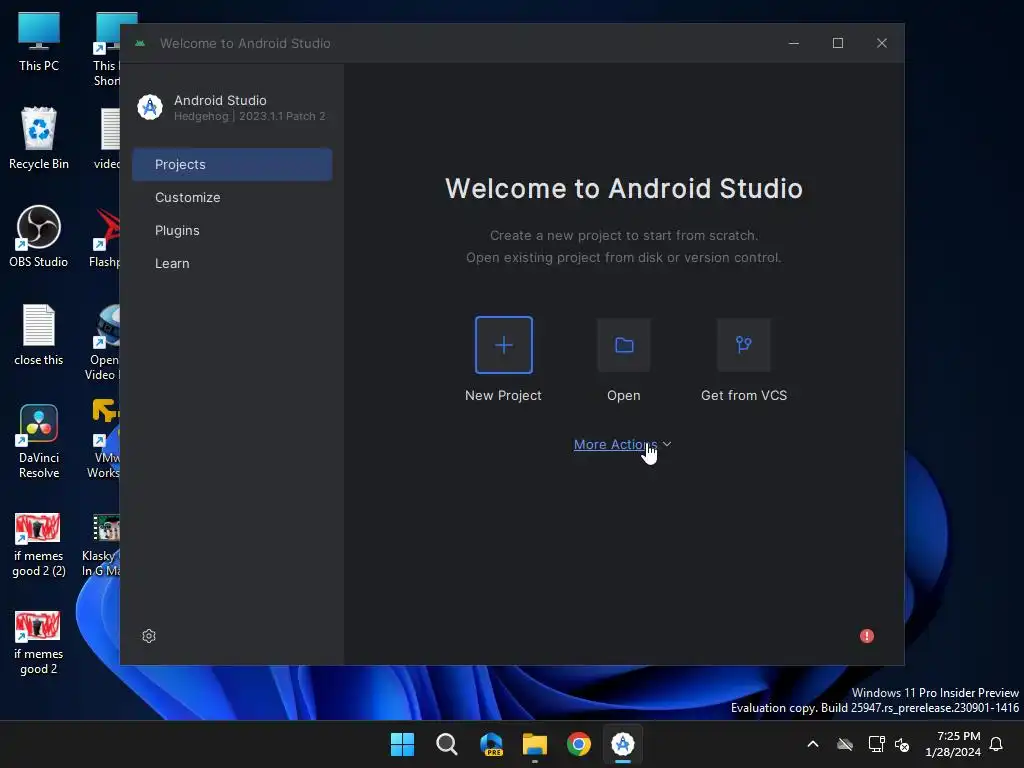
Task: Open the Windows Start menu
Action: (x=402, y=744)
